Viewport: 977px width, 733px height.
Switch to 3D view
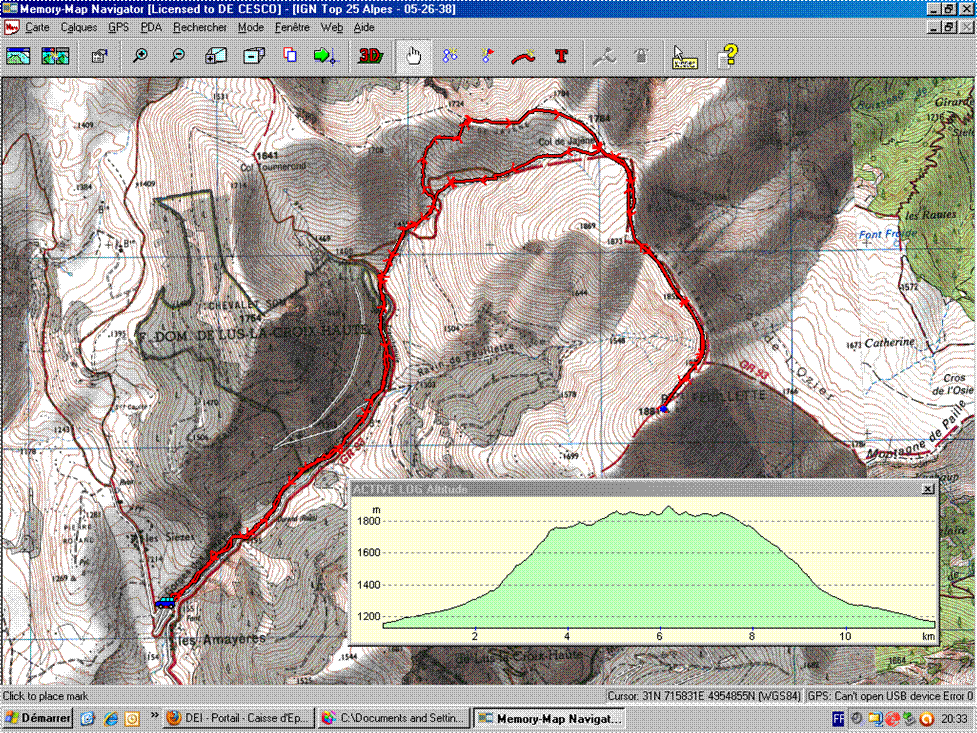point(370,56)
